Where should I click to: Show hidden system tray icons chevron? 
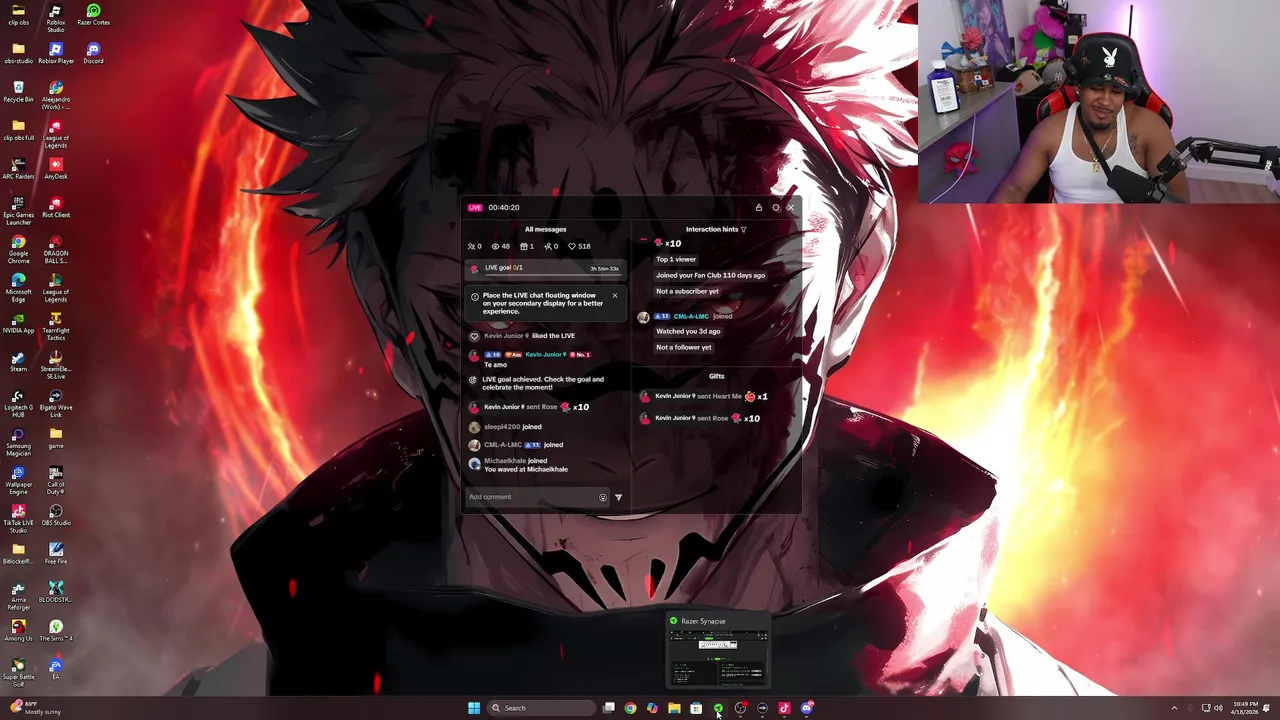[1174, 708]
